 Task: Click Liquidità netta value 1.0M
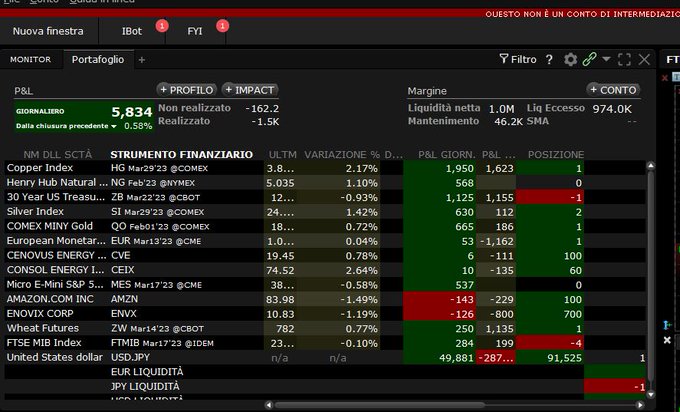click(x=501, y=109)
